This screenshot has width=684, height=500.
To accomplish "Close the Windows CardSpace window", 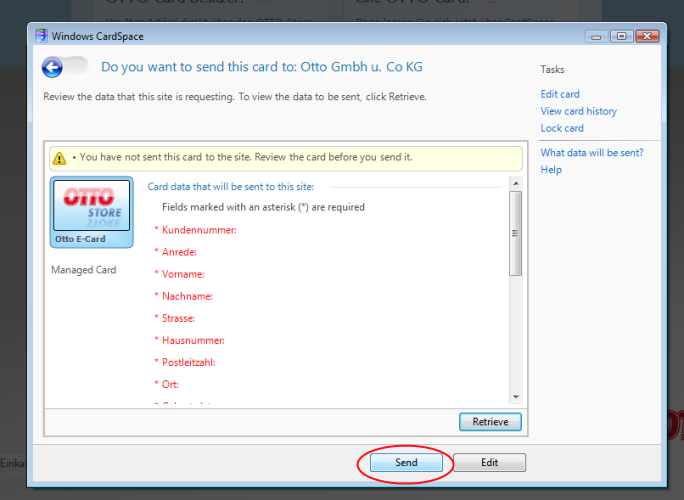I will point(647,36).
